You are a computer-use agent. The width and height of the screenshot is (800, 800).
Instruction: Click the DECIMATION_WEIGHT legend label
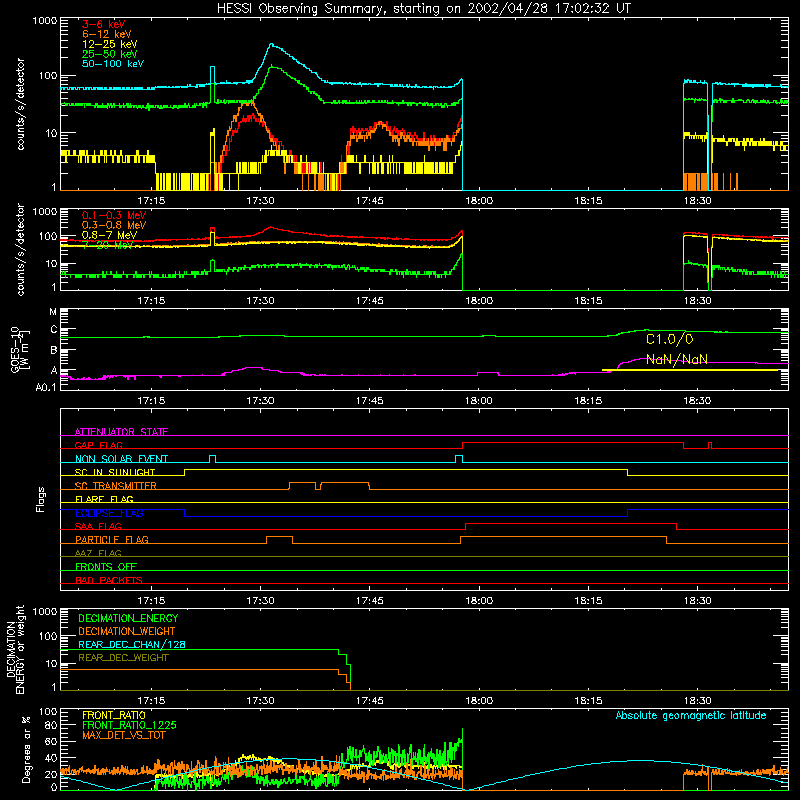point(127,631)
